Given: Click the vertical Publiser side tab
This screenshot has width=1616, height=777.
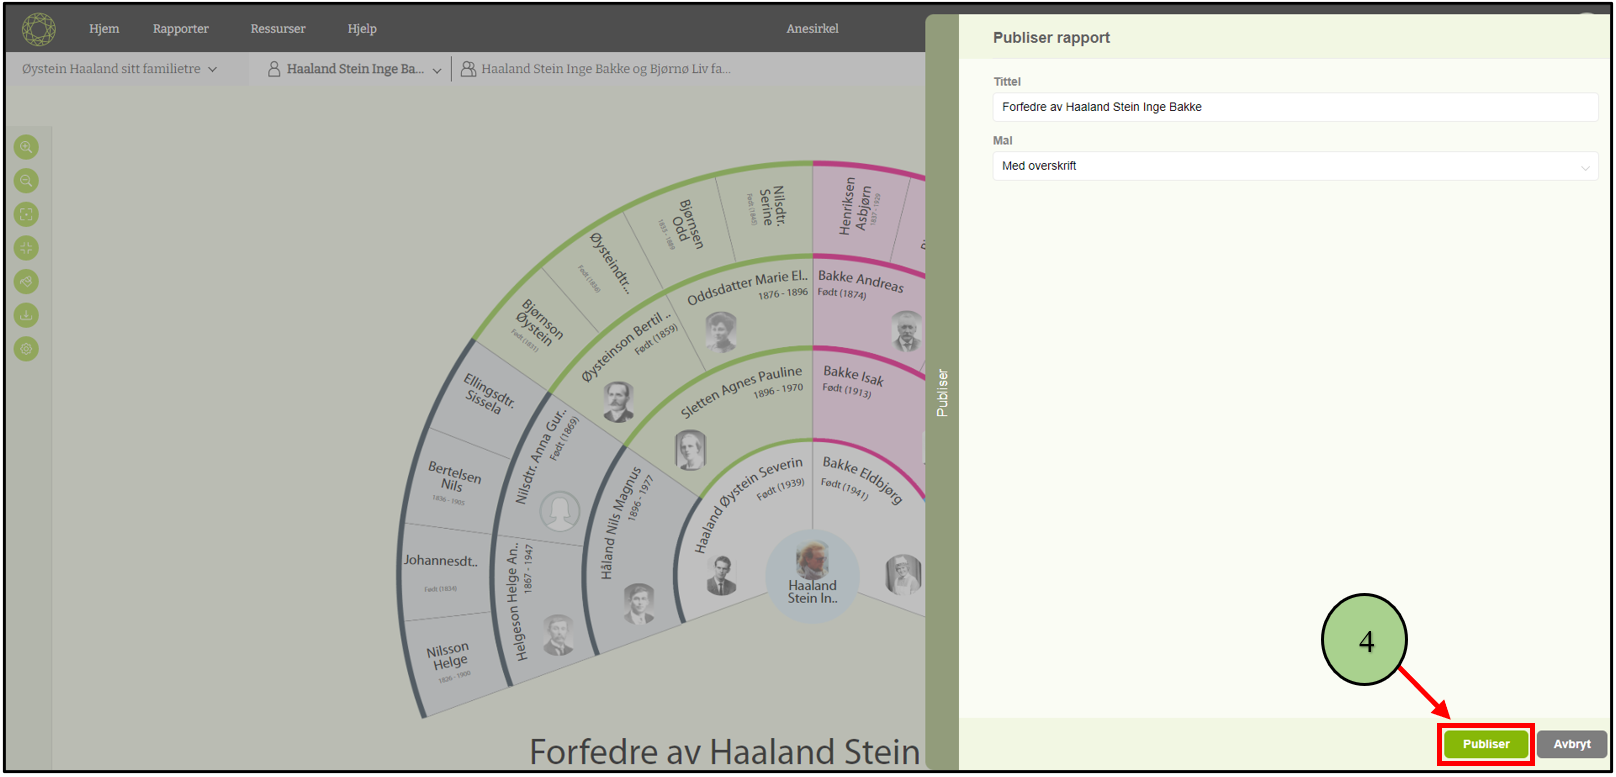Looking at the screenshot, I should (942, 392).
